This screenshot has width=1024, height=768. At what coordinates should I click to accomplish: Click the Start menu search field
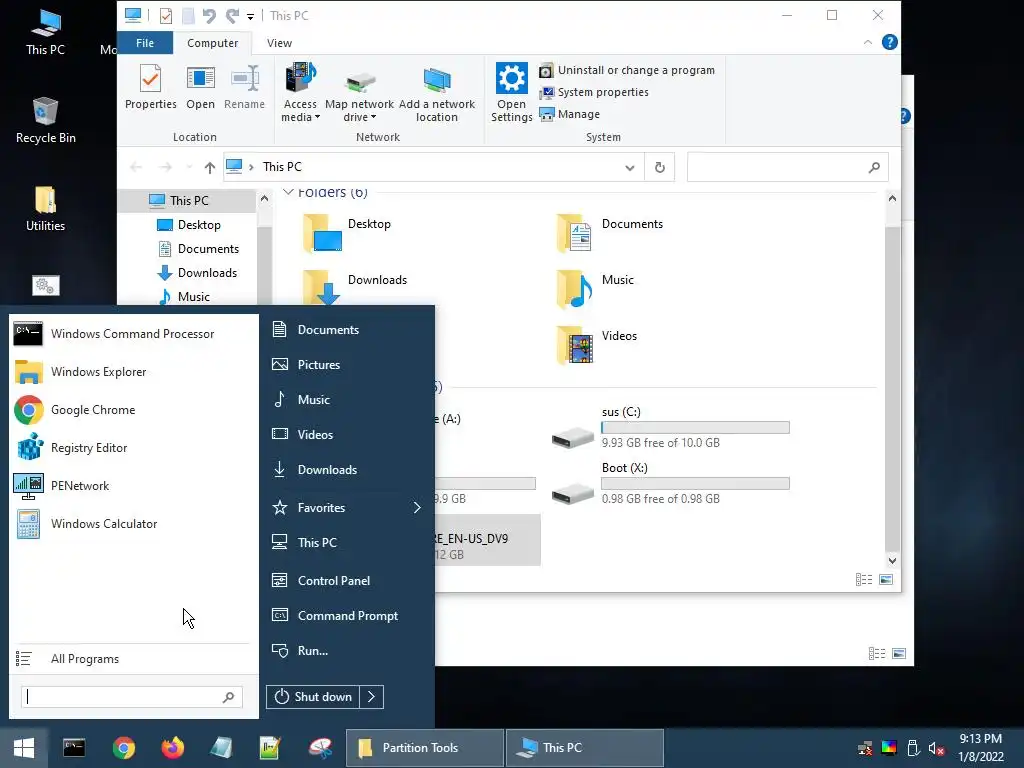pos(131,697)
